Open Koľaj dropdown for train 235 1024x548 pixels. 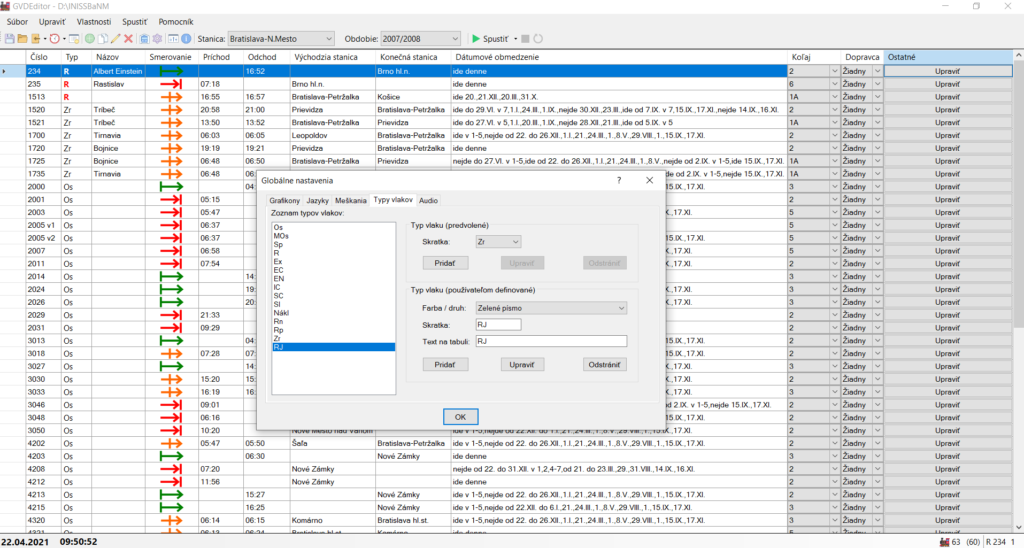click(834, 84)
